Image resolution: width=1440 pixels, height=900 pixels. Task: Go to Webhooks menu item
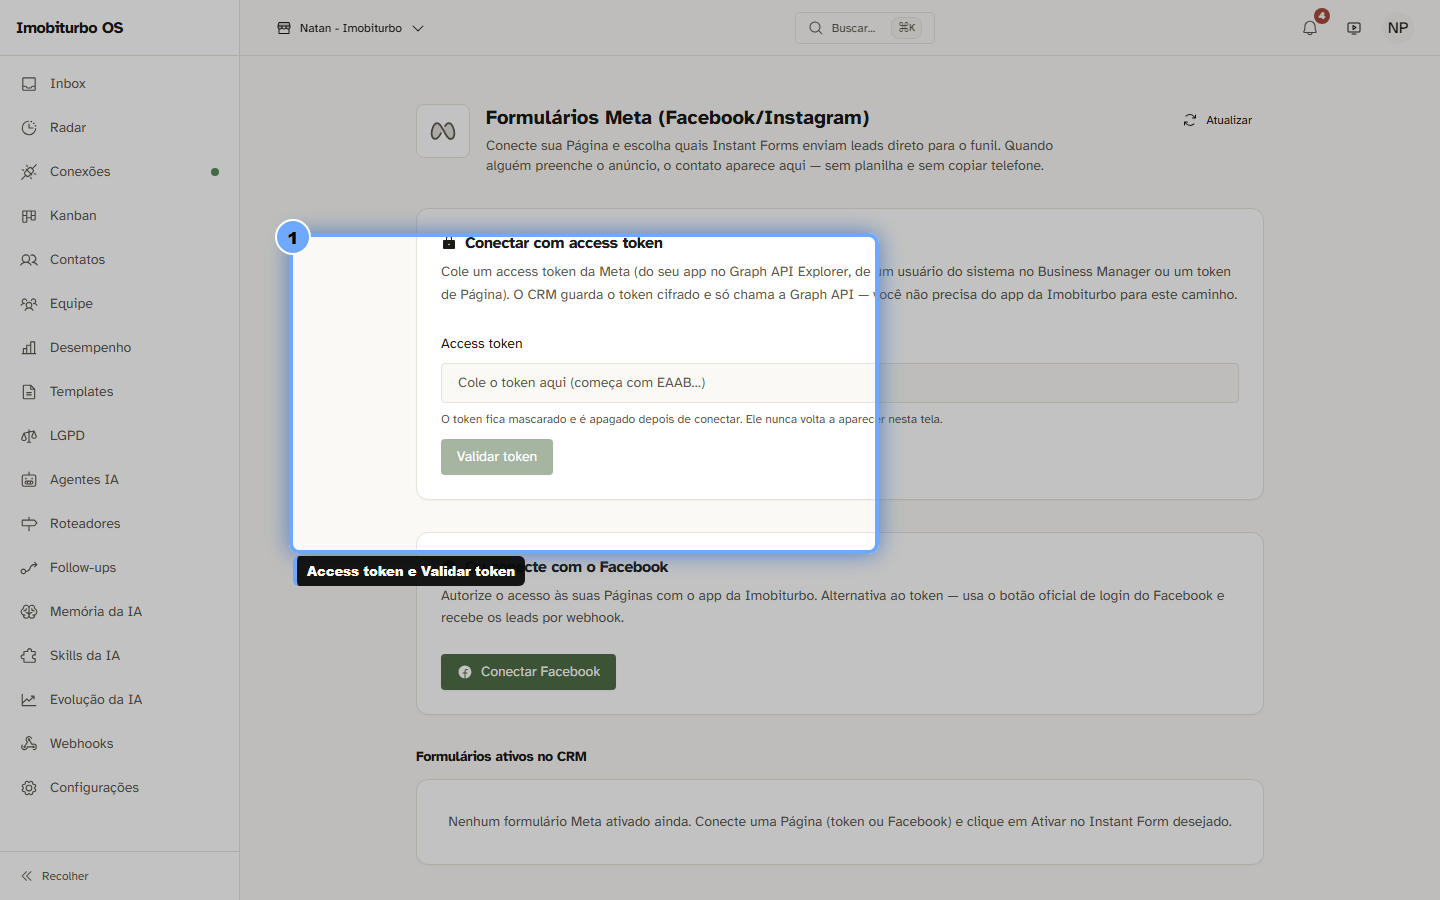120,744
